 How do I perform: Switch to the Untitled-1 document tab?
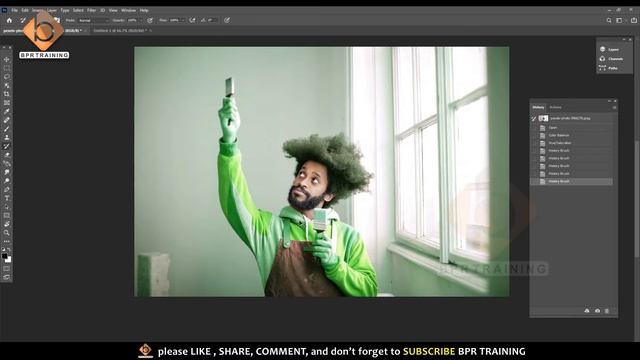coord(119,31)
